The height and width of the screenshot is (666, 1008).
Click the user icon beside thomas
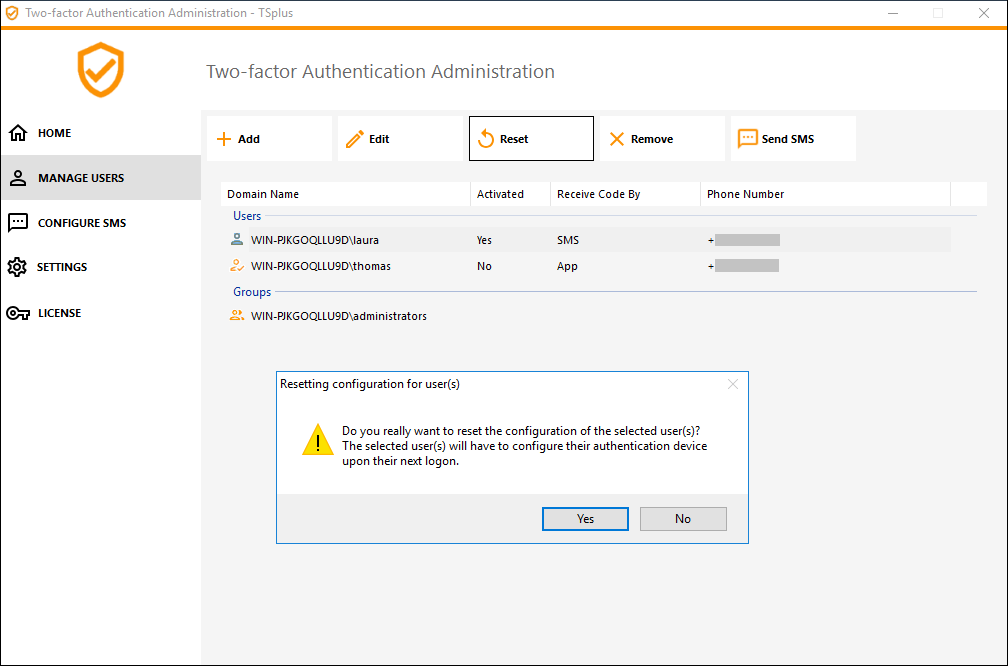[x=237, y=266]
